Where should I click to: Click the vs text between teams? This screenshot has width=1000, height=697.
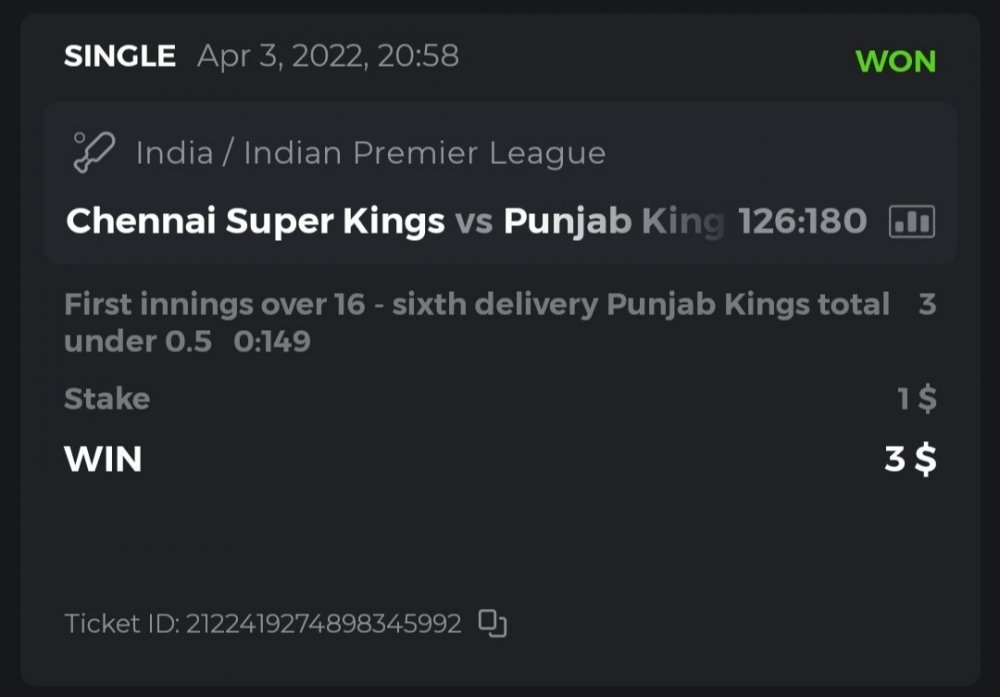pyautogui.click(x=474, y=221)
